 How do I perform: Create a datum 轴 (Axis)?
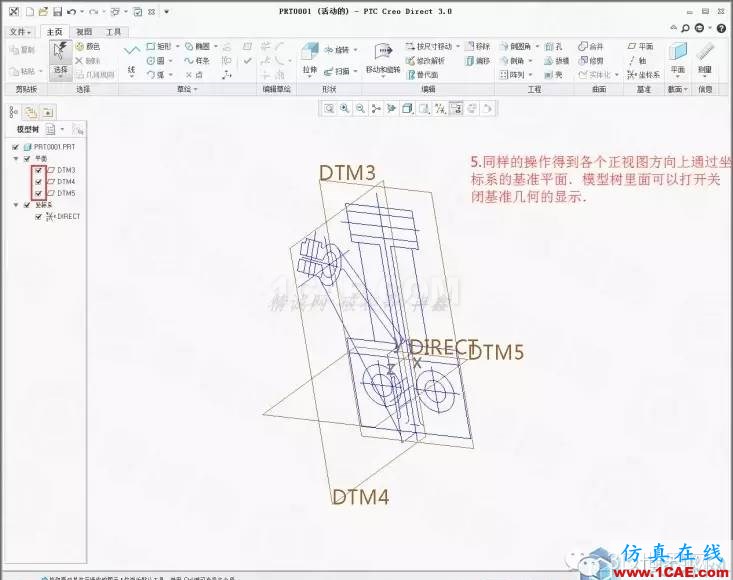(638, 61)
